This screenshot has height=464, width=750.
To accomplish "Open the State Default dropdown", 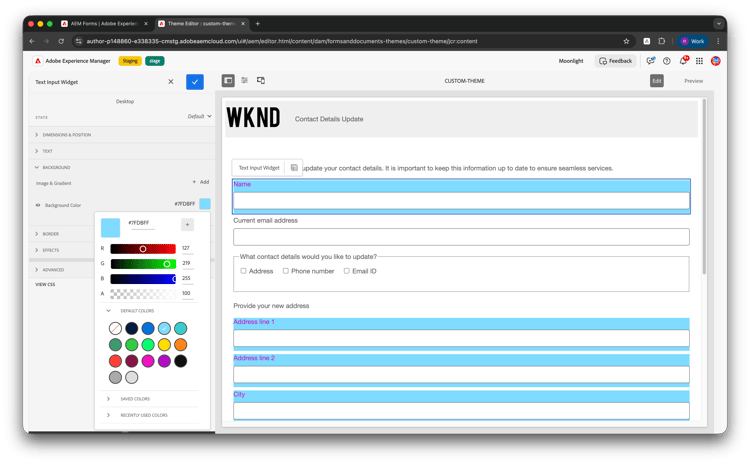I will [x=199, y=116].
